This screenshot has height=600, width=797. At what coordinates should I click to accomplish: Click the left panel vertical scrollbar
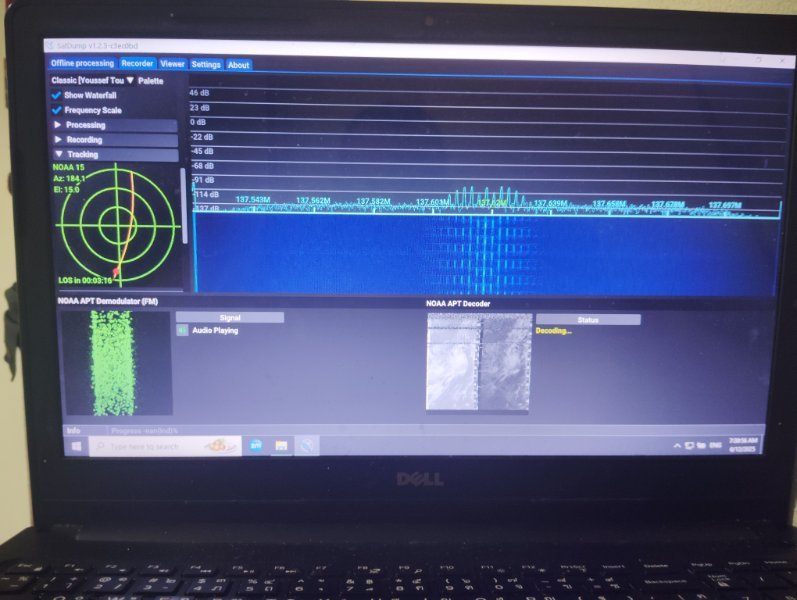point(184,206)
